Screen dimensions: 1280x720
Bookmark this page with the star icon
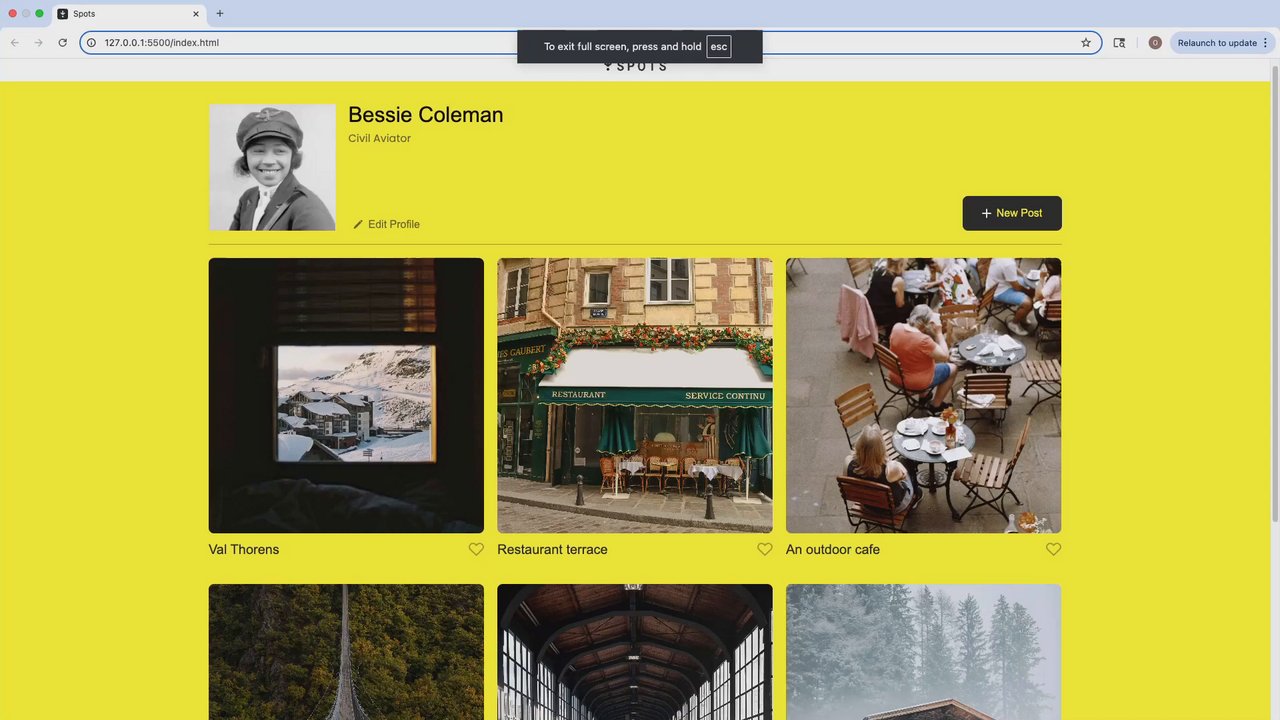point(1086,43)
